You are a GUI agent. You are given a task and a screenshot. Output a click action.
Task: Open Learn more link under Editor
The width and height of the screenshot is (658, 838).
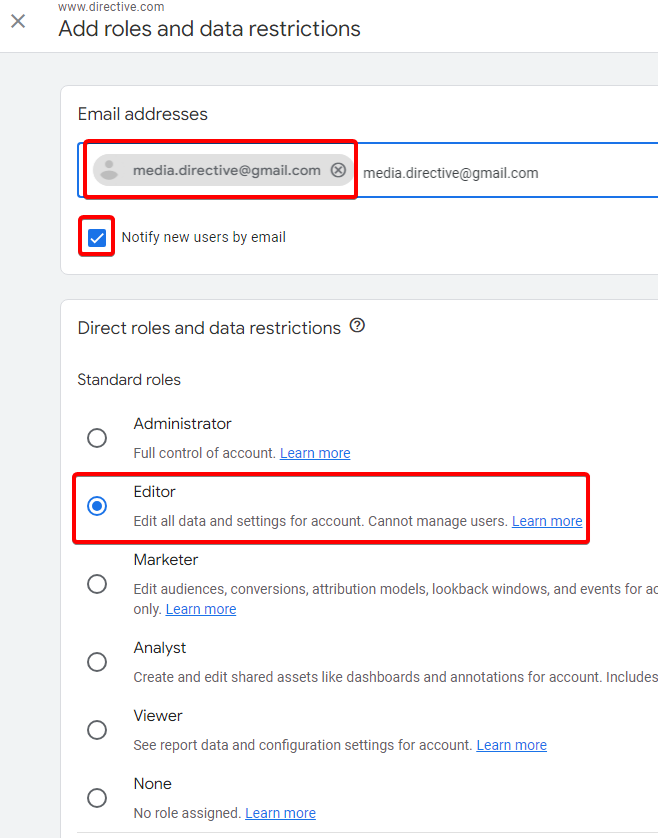547,521
